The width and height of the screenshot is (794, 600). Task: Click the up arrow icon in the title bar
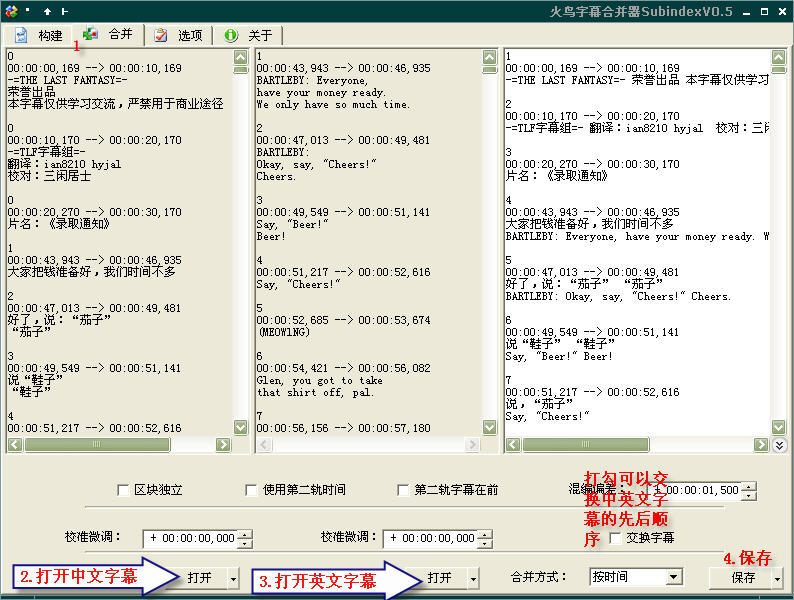click(x=47, y=11)
